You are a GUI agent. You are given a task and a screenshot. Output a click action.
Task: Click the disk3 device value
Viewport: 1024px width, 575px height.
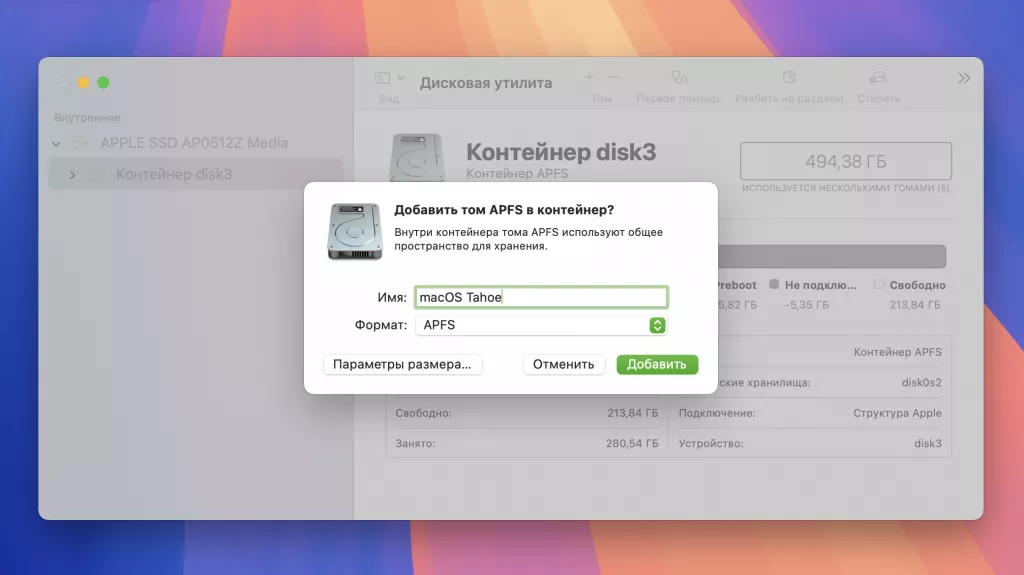click(927, 443)
